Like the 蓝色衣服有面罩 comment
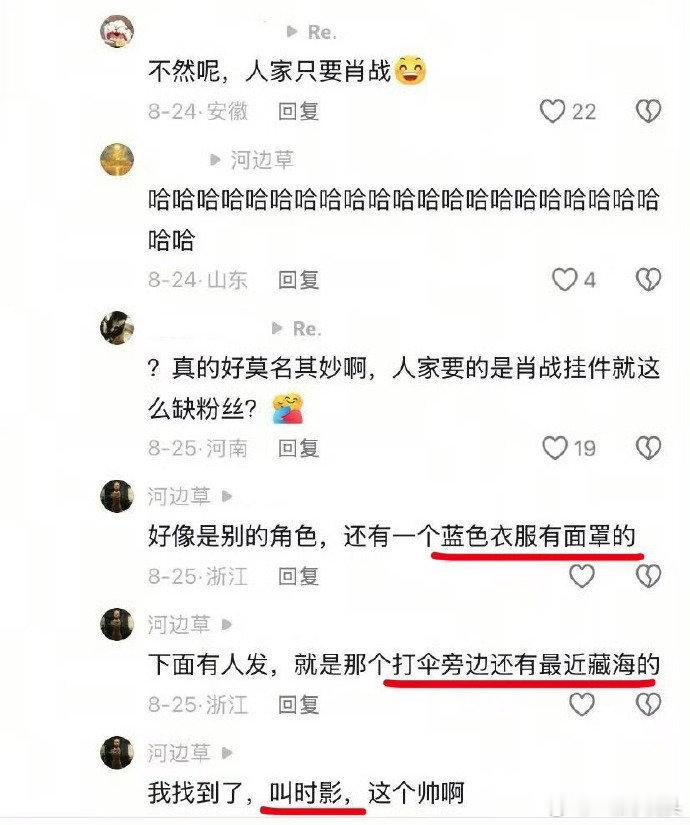Screen dimensions: 690x825 (582, 576)
